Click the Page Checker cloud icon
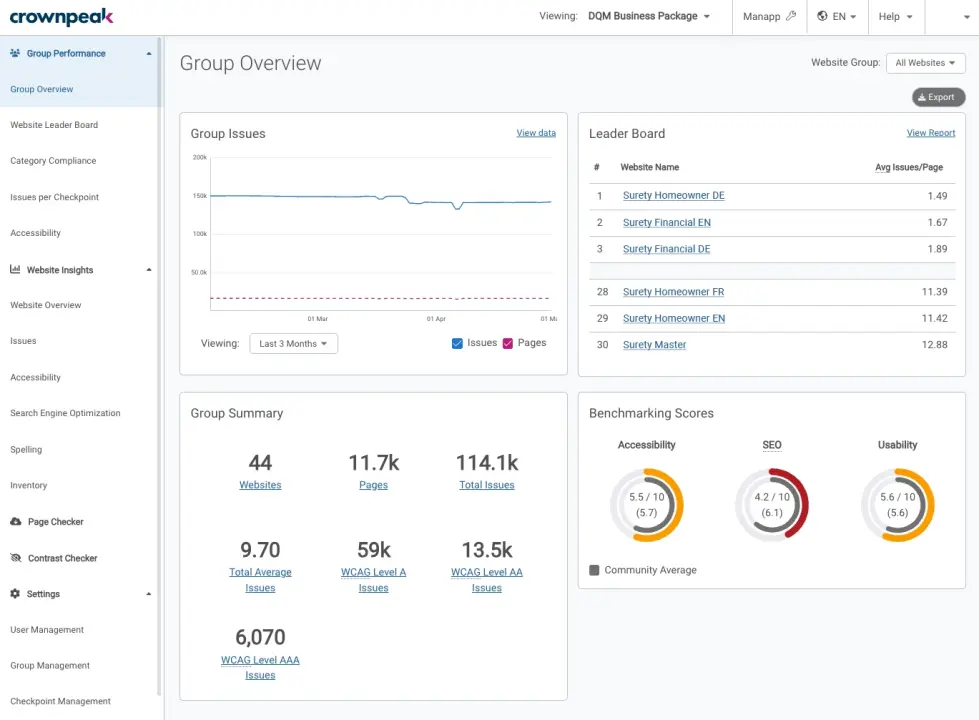The height and width of the screenshot is (720, 979). coord(16,521)
